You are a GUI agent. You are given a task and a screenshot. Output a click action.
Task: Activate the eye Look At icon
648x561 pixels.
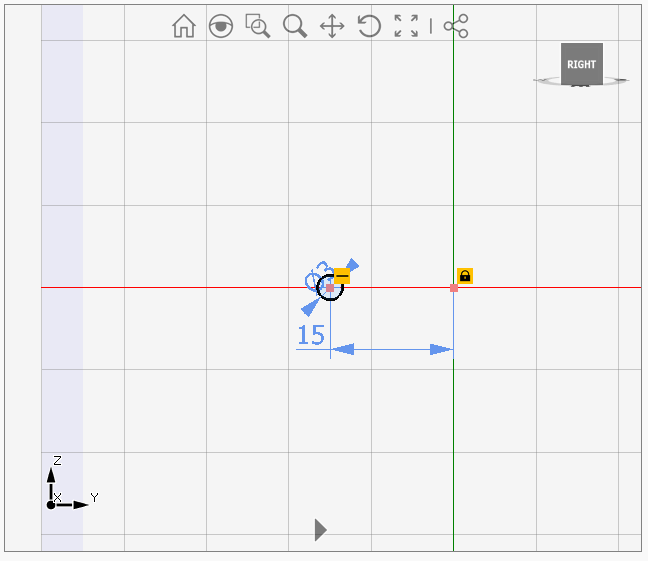click(x=221, y=27)
